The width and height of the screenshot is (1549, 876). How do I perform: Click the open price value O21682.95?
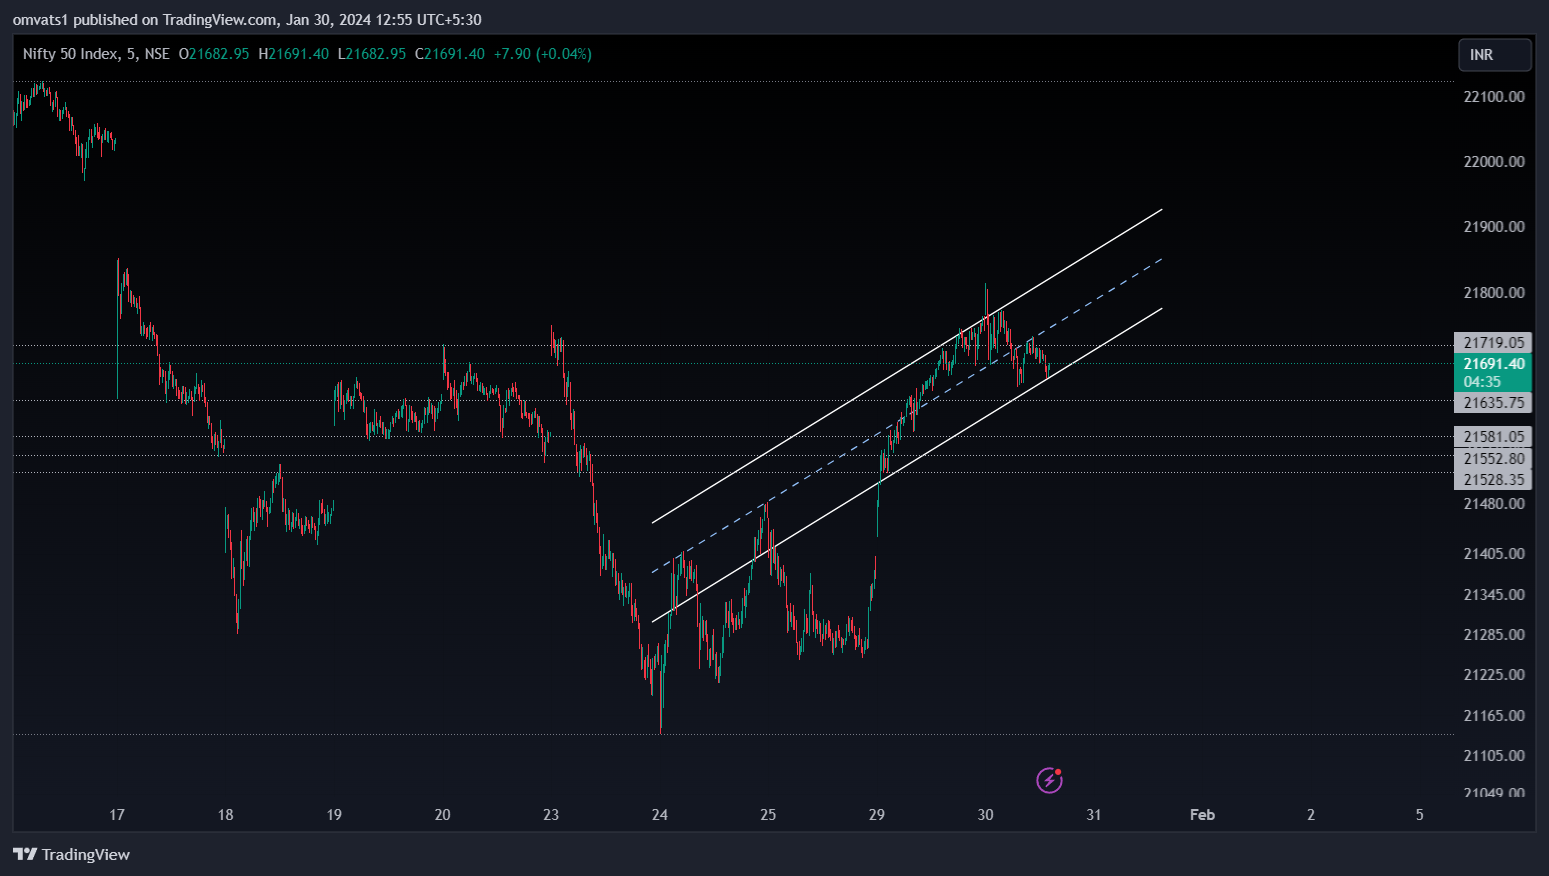click(x=214, y=54)
